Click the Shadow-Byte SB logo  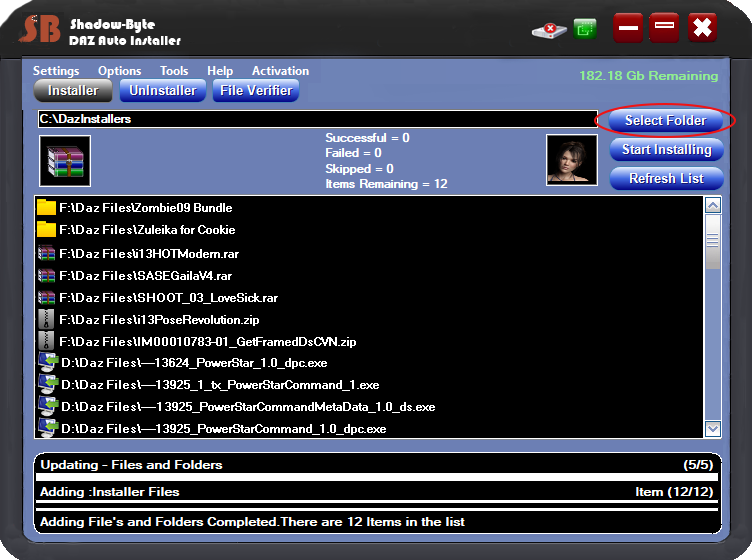coord(42,29)
